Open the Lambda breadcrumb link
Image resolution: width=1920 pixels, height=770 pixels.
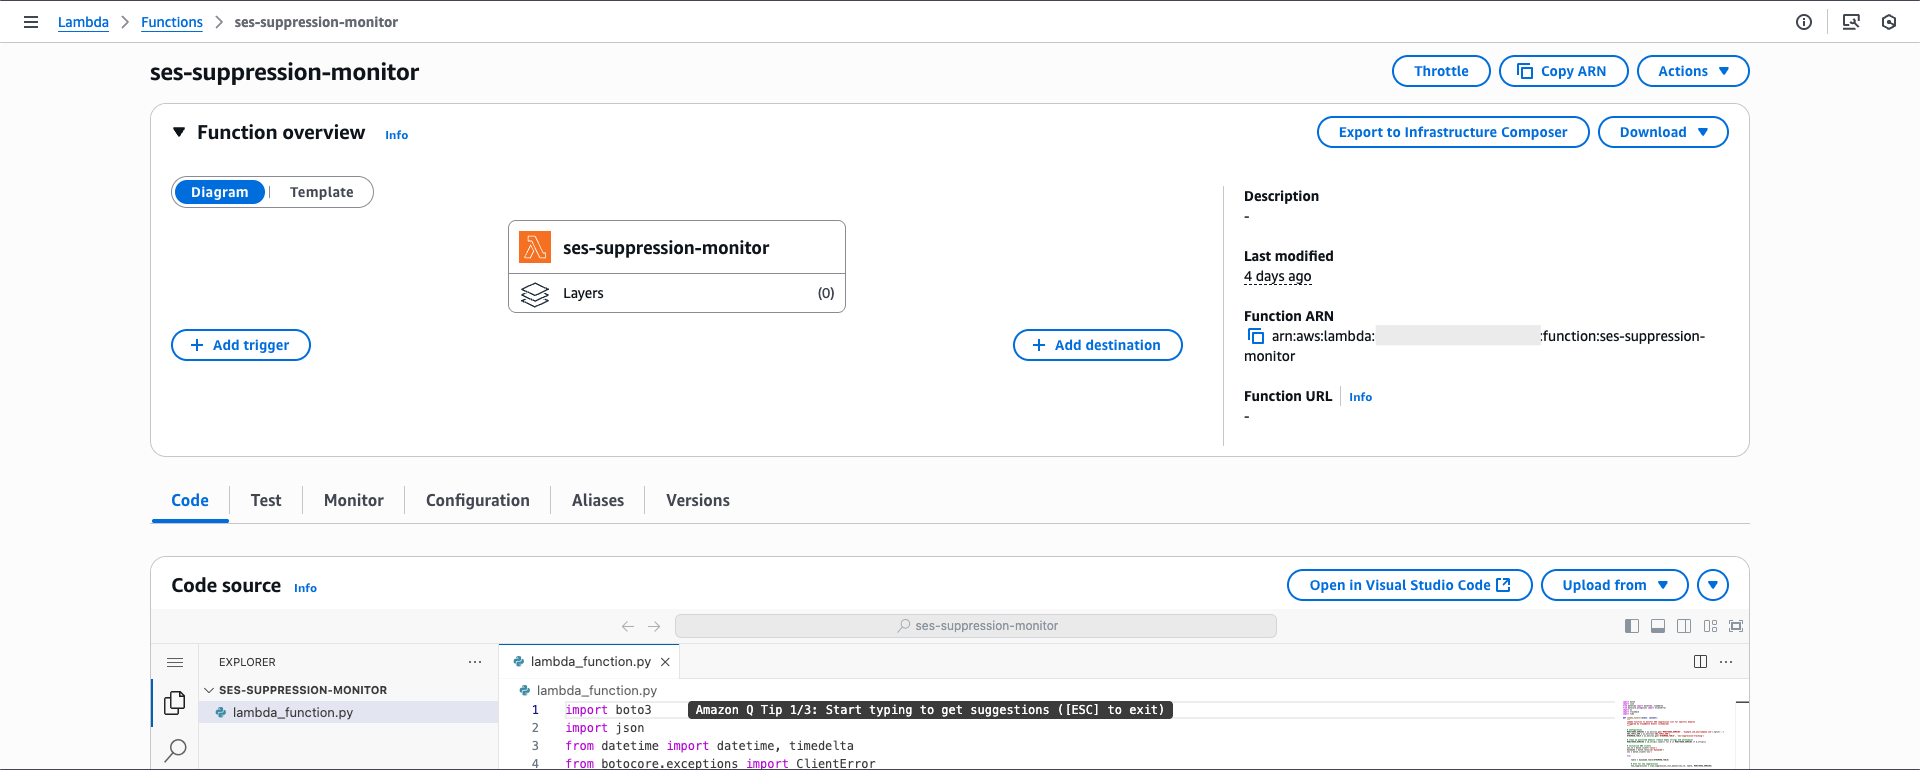(x=83, y=22)
